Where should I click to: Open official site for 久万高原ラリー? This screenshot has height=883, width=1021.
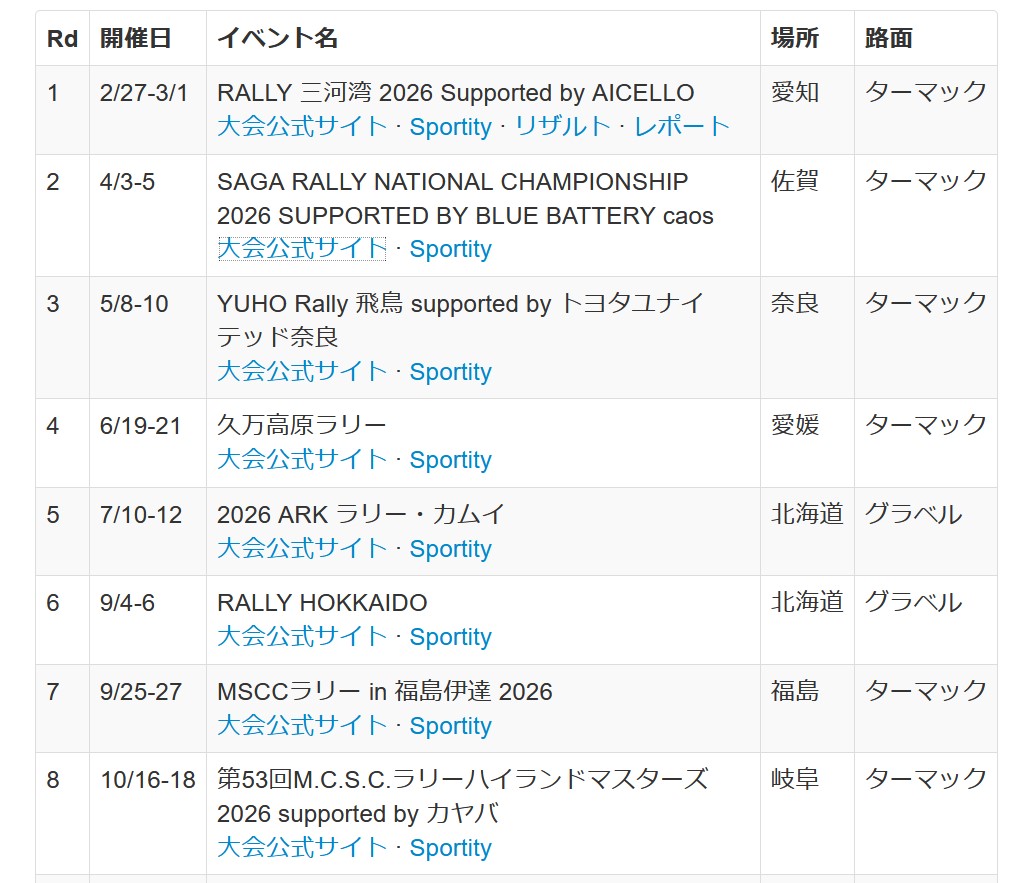pyautogui.click(x=302, y=460)
